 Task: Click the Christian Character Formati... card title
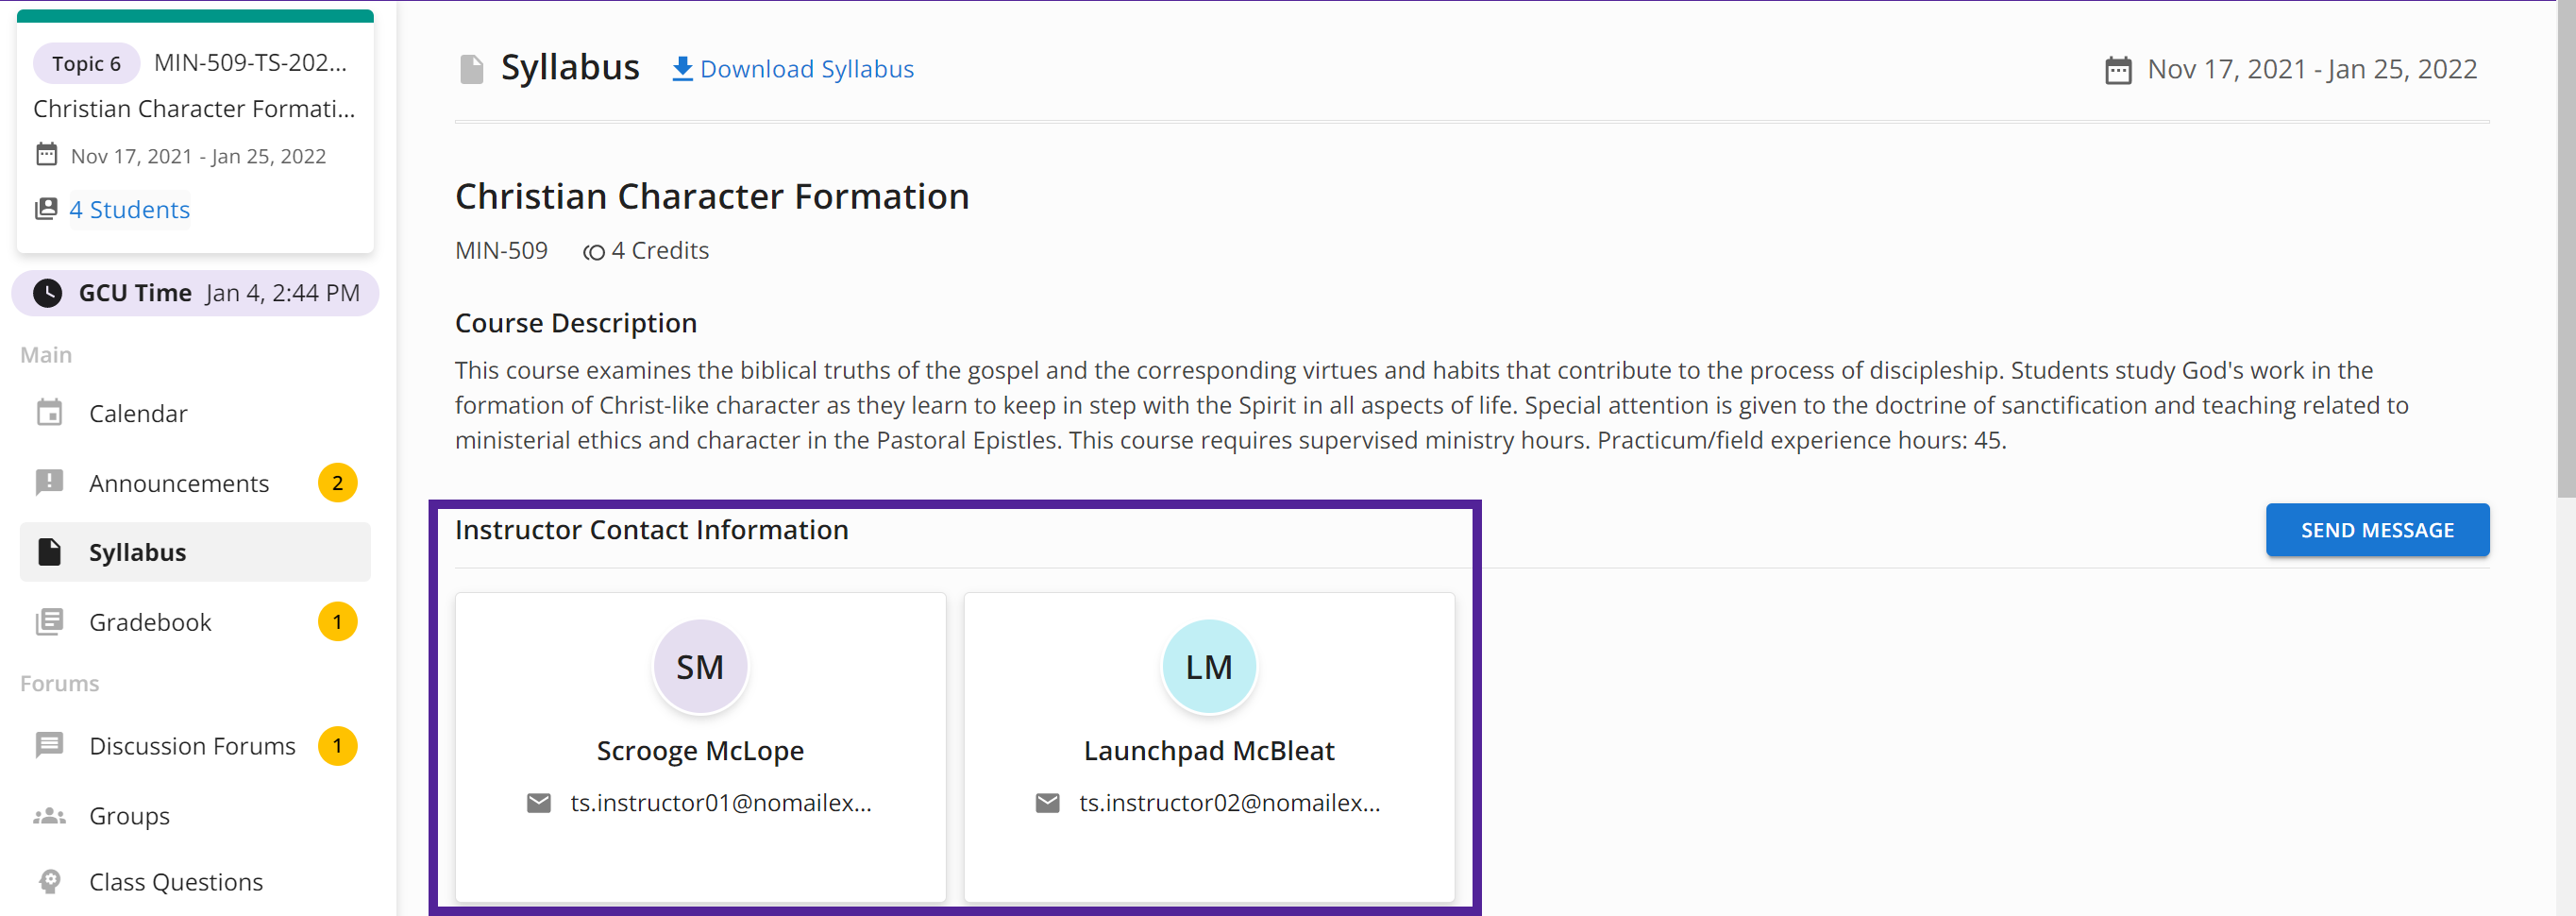[194, 109]
